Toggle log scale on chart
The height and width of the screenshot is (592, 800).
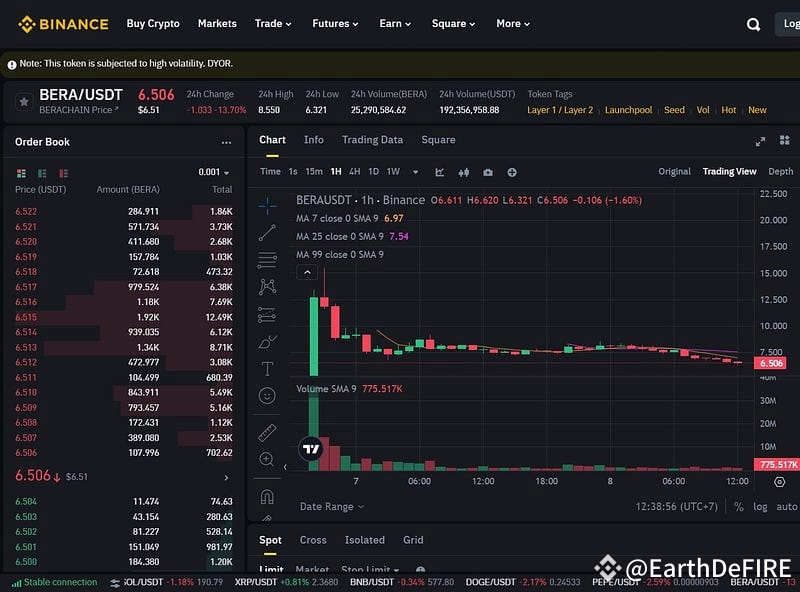[760, 507]
